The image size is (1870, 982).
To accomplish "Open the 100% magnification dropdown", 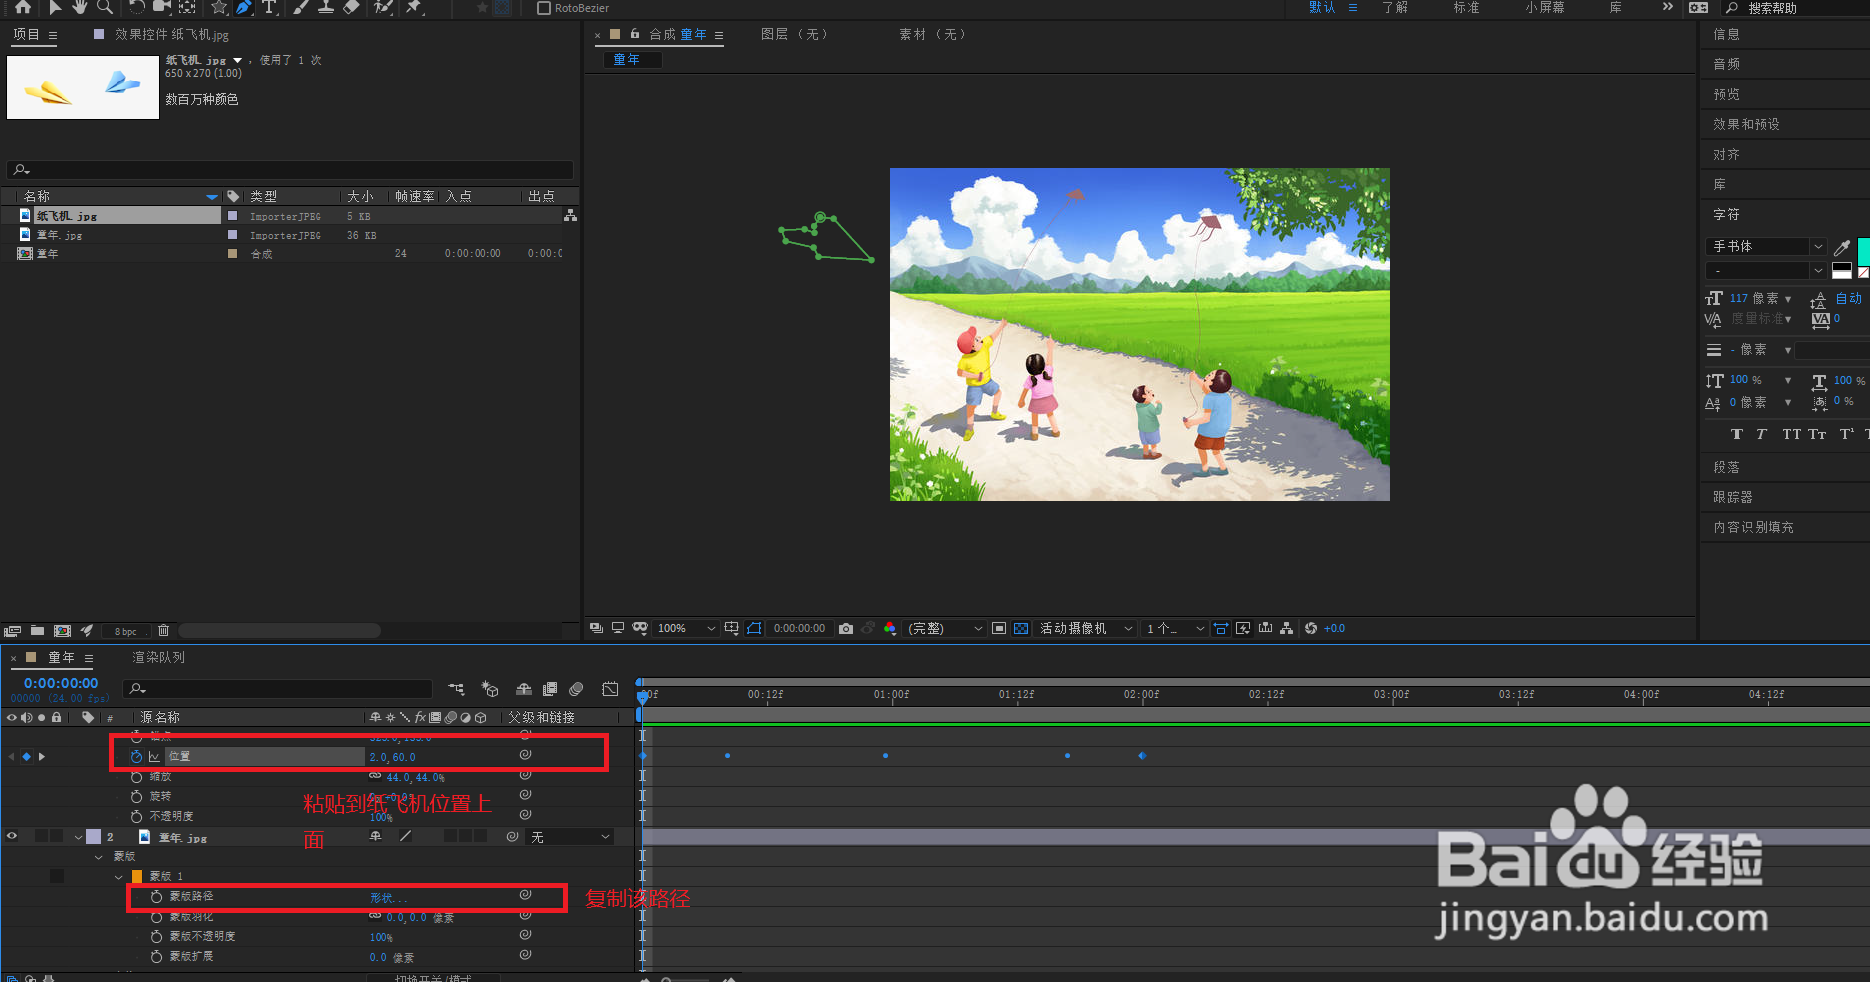I will pos(687,628).
